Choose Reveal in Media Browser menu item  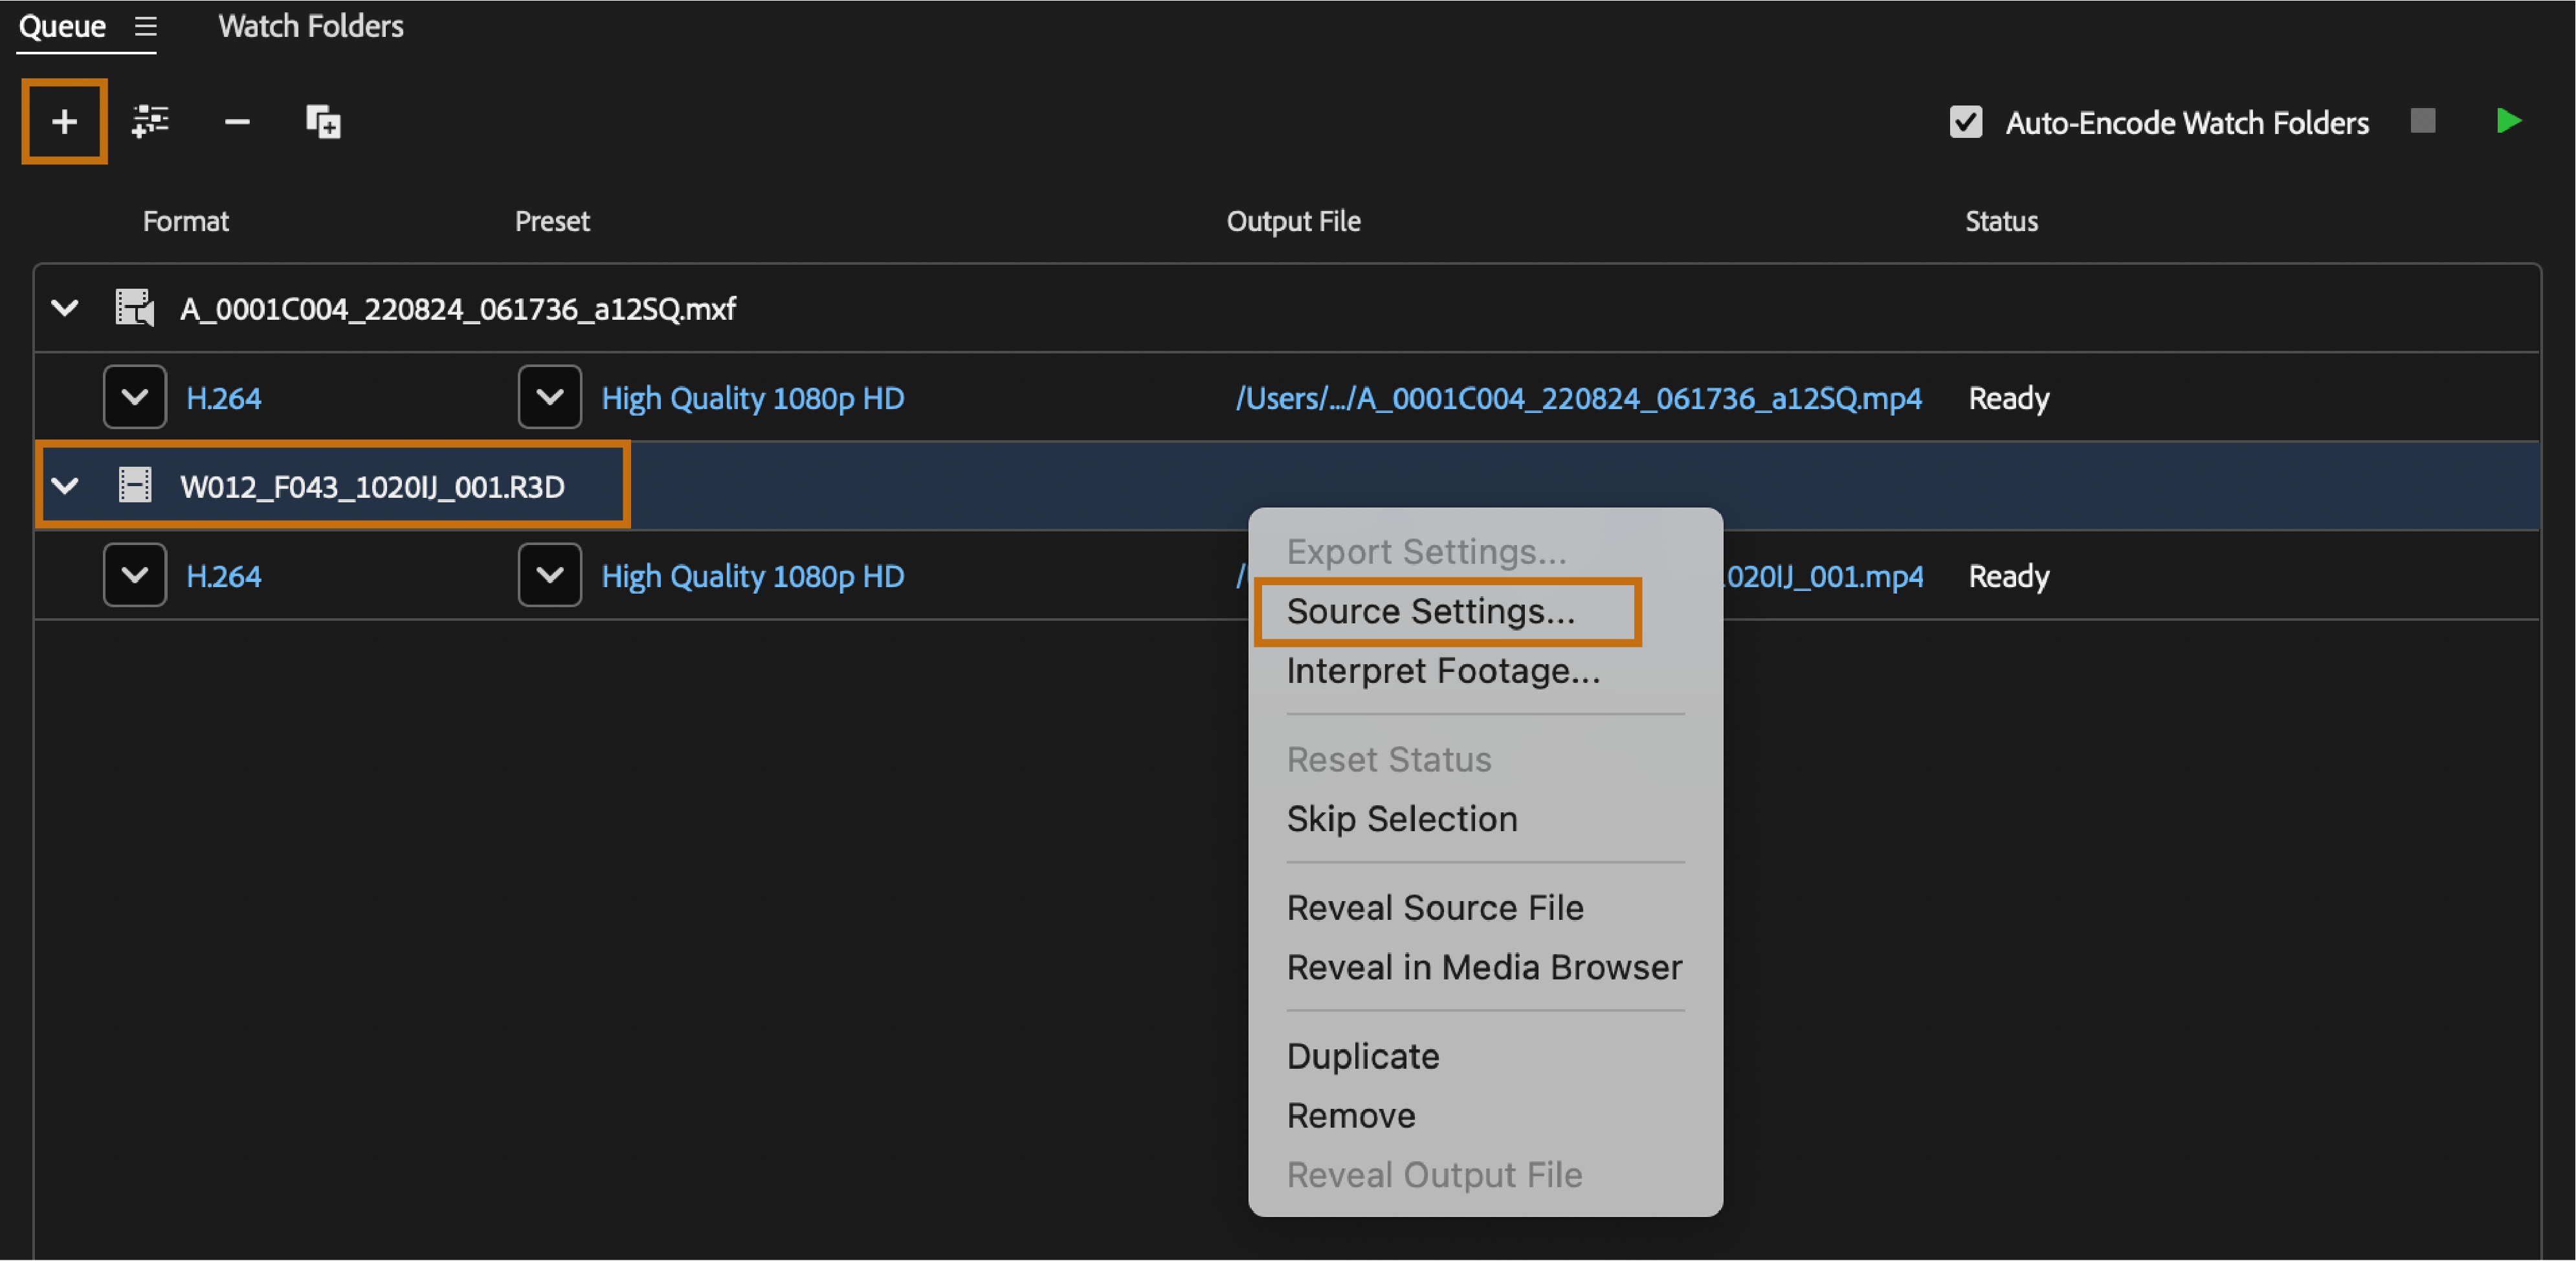tap(1484, 967)
